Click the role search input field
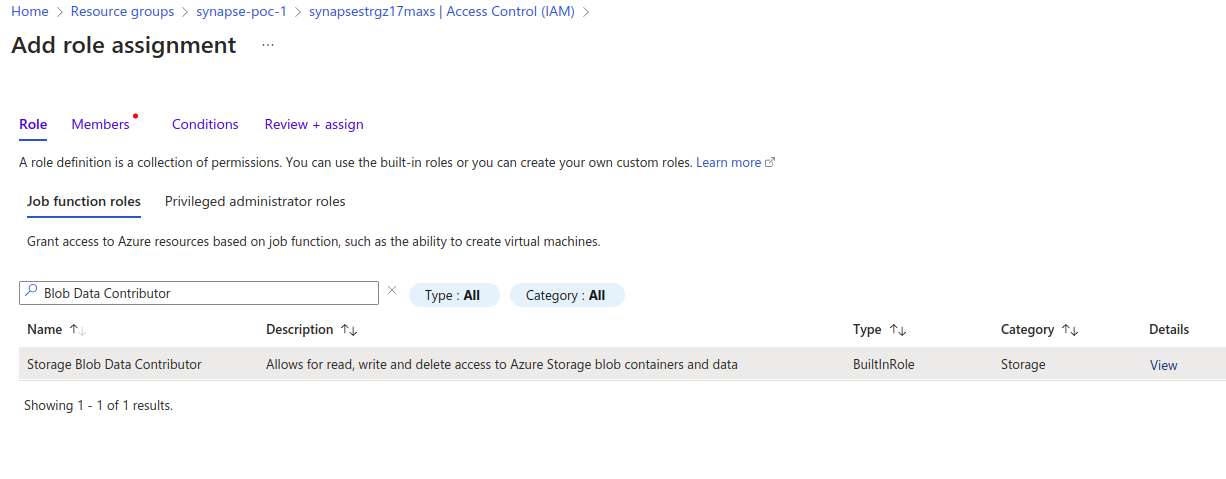 [x=205, y=293]
